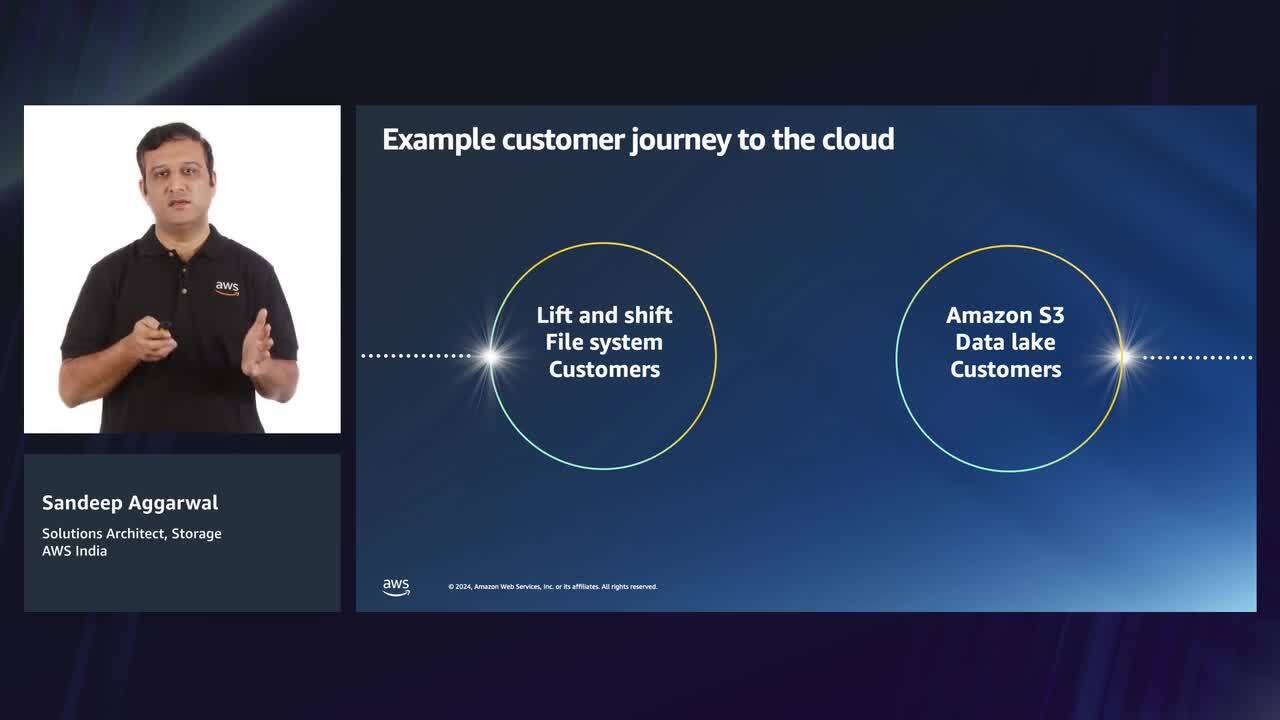Click the AWS logo on the slide footer

[x=396, y=586]
